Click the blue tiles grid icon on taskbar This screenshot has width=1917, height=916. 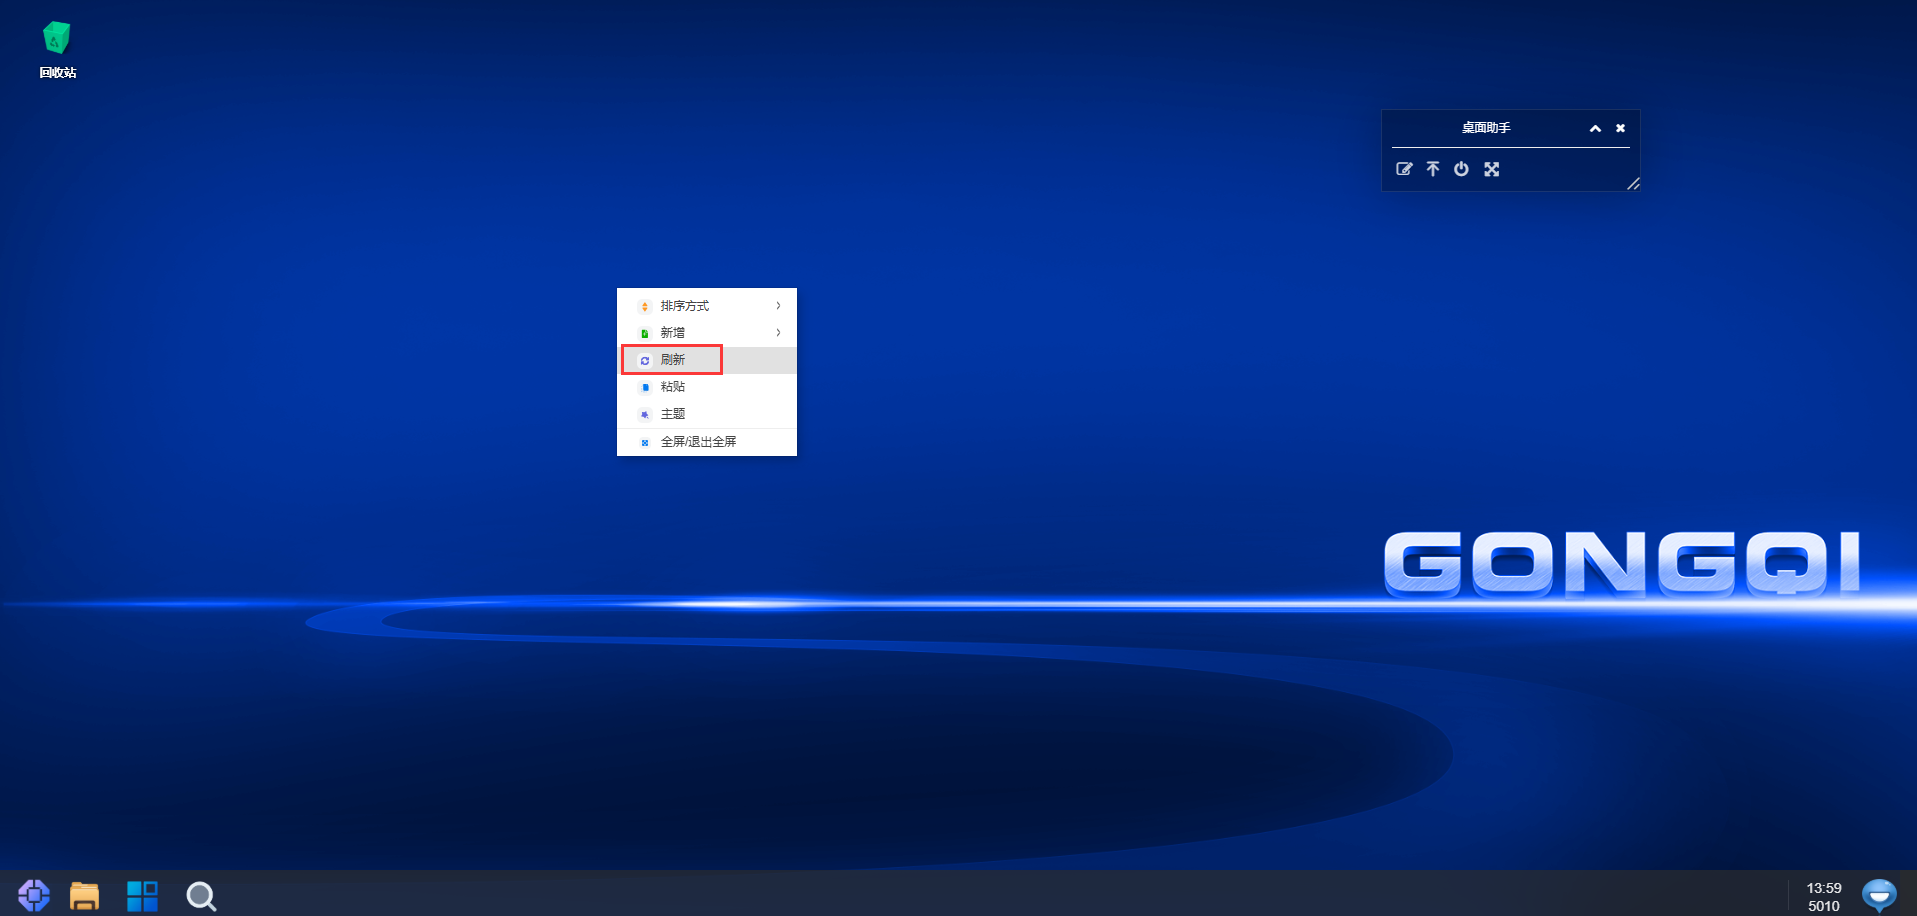pyautogui.click(x=142, y=896)
